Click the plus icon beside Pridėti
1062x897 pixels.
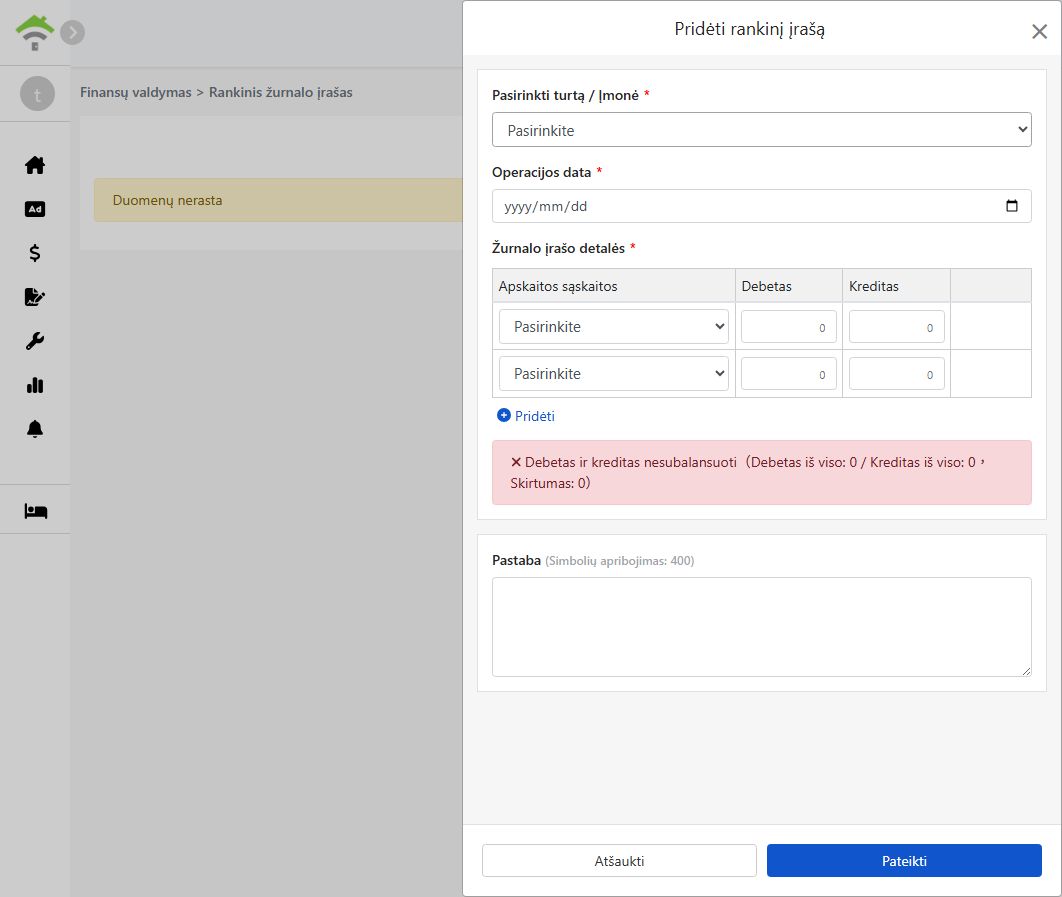click(504, 415)
